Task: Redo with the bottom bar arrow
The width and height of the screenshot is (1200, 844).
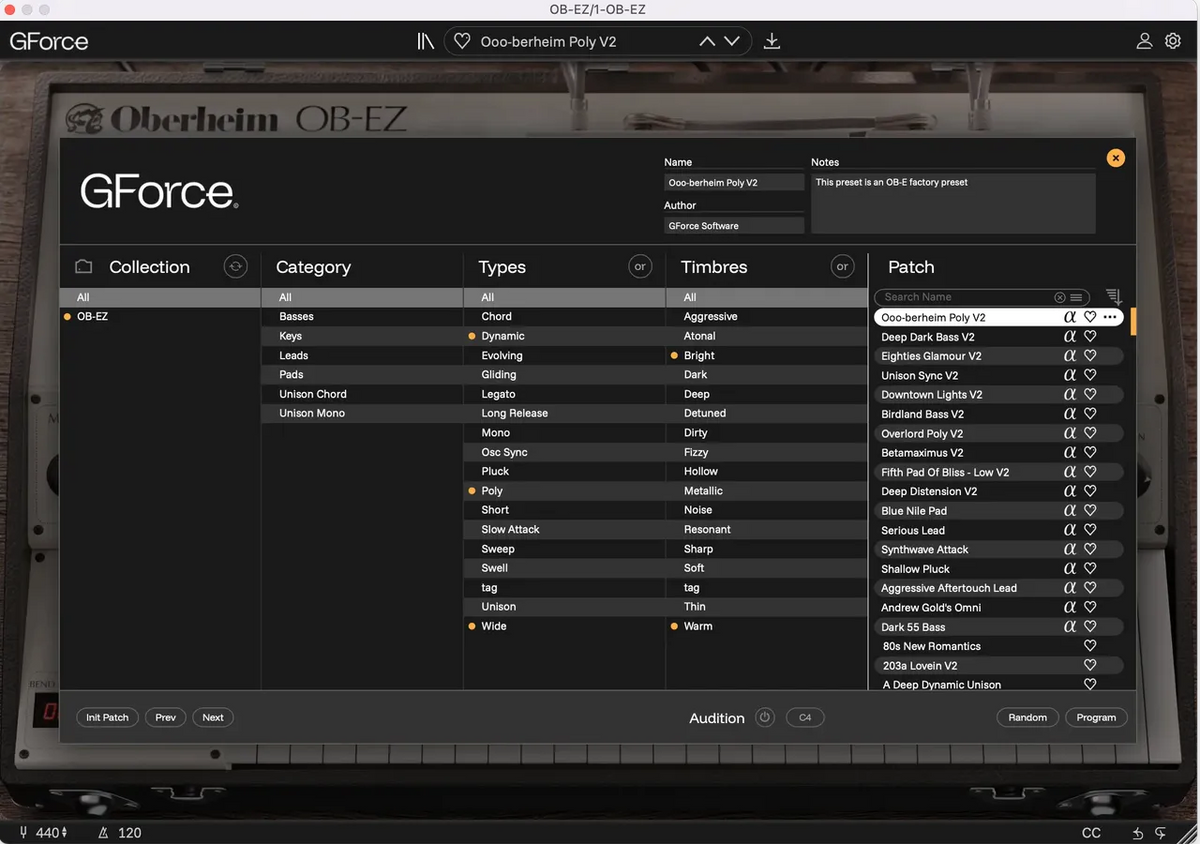Action: pyautogui.click(x=1161, y=833)
